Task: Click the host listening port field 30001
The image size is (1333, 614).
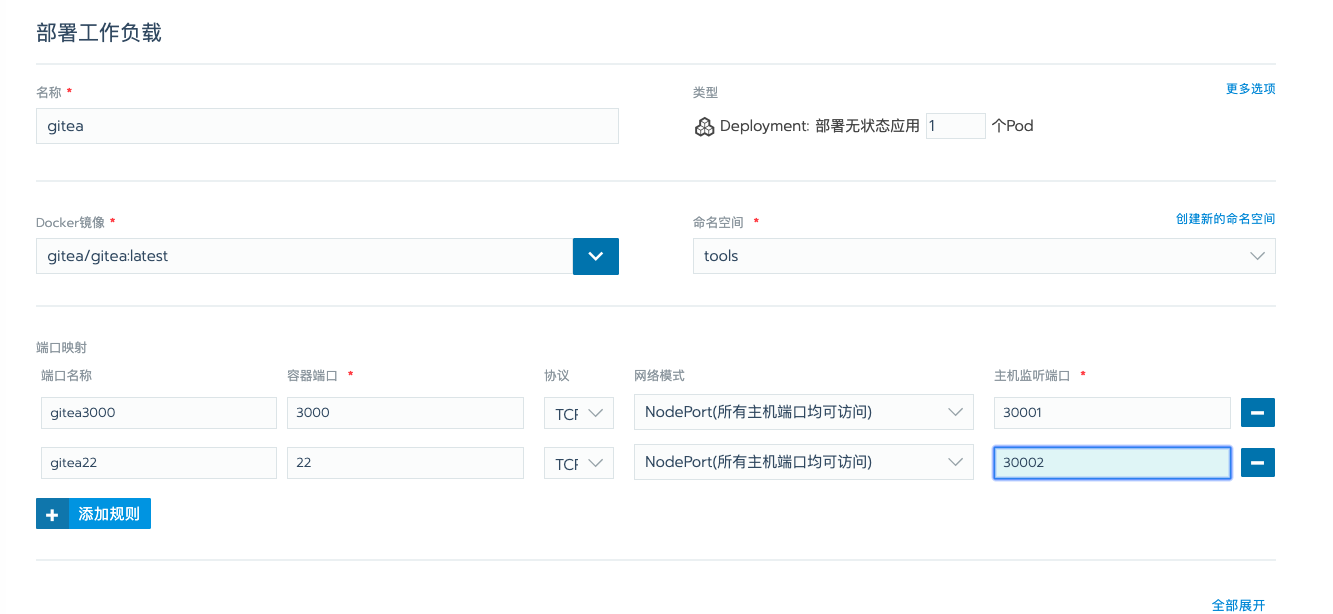Action: [x=1112, y=412]
